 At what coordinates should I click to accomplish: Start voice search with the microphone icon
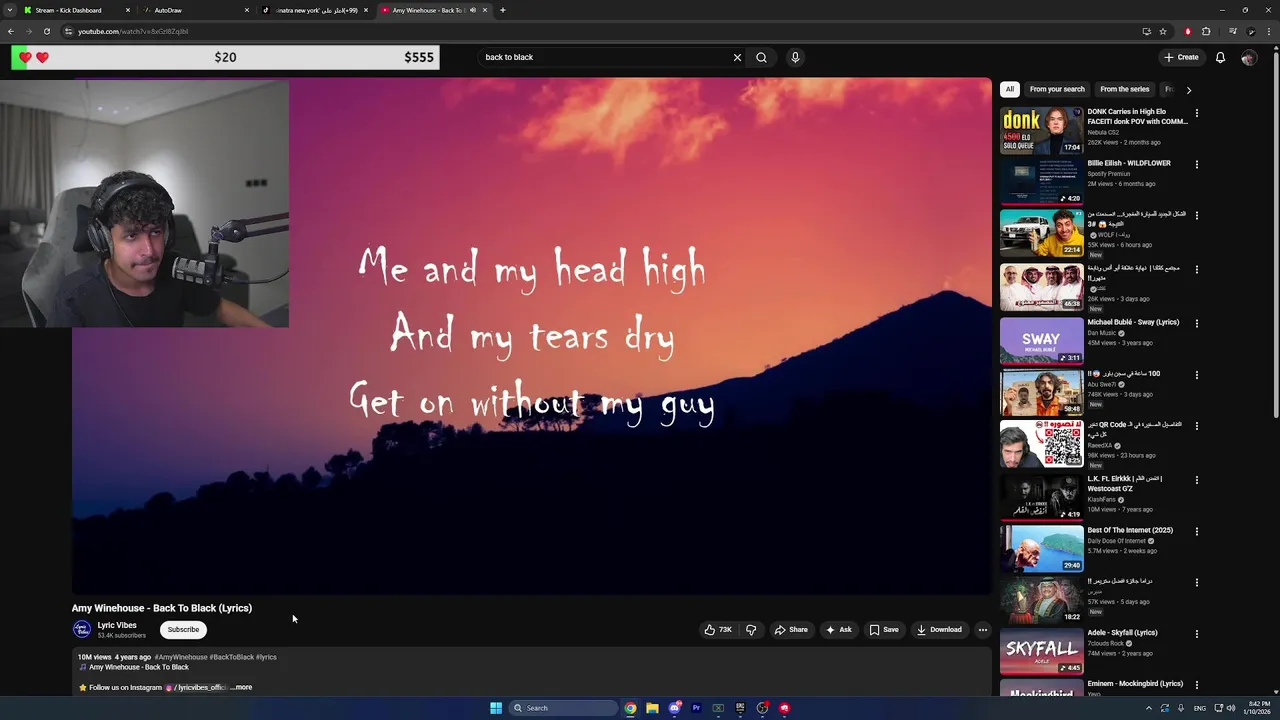click(x=795, y=57)
